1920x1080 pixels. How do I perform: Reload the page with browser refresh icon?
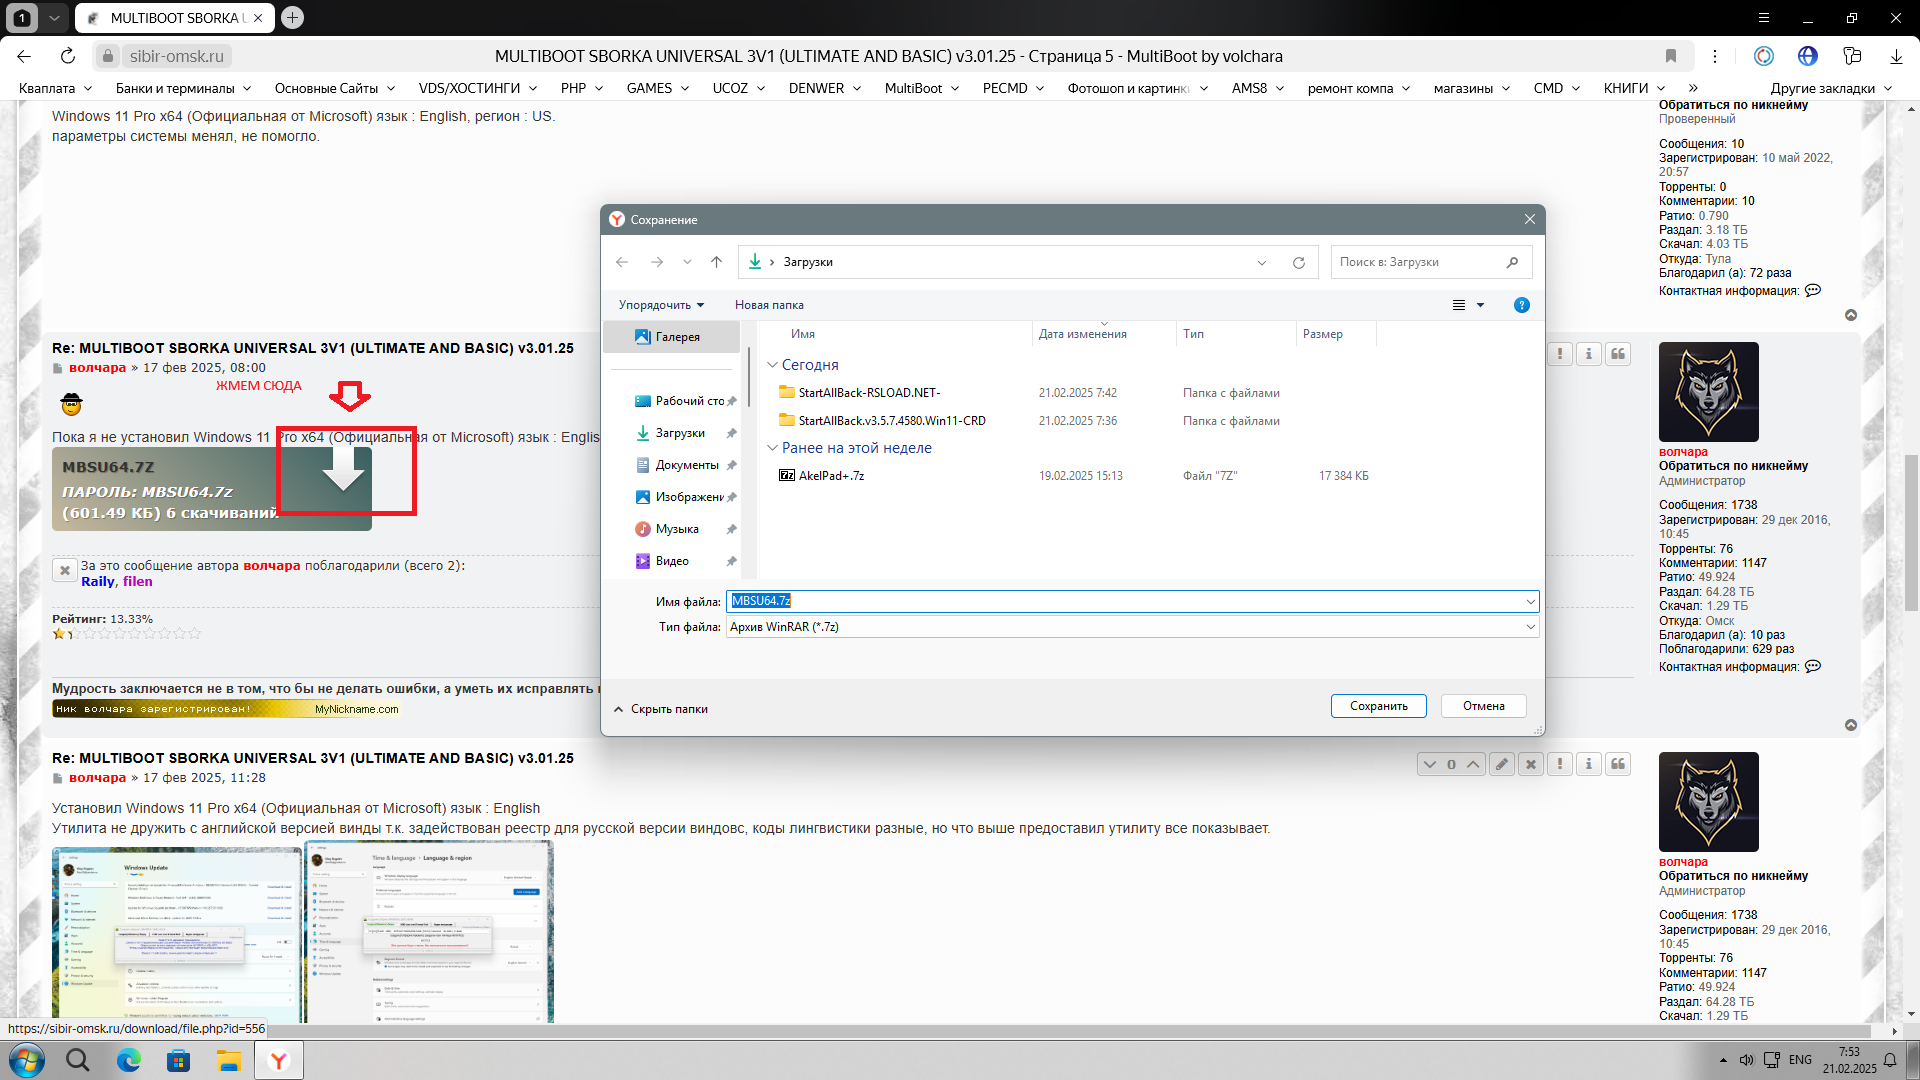coord(68,56)
